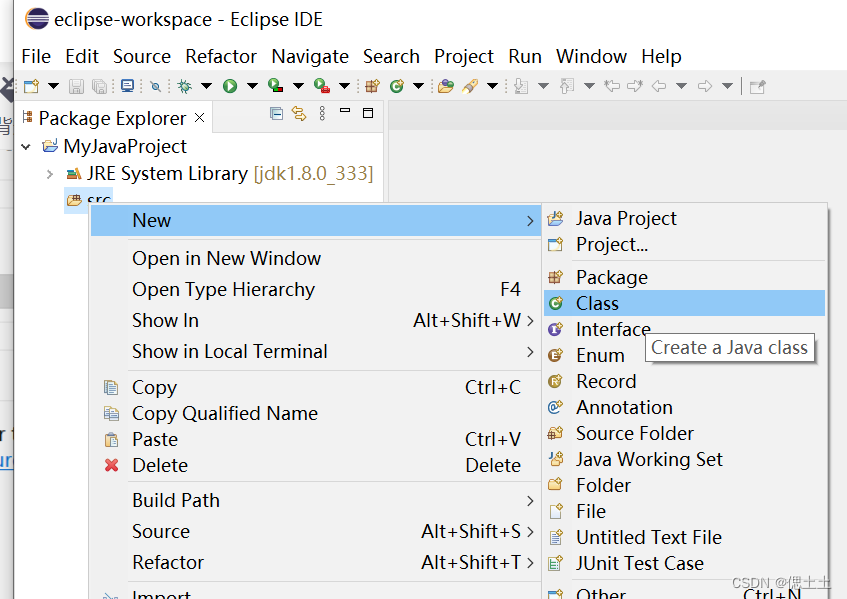Click the Back navigation arrow icon
The image size is (847, 599).
[x=658, y=86]
